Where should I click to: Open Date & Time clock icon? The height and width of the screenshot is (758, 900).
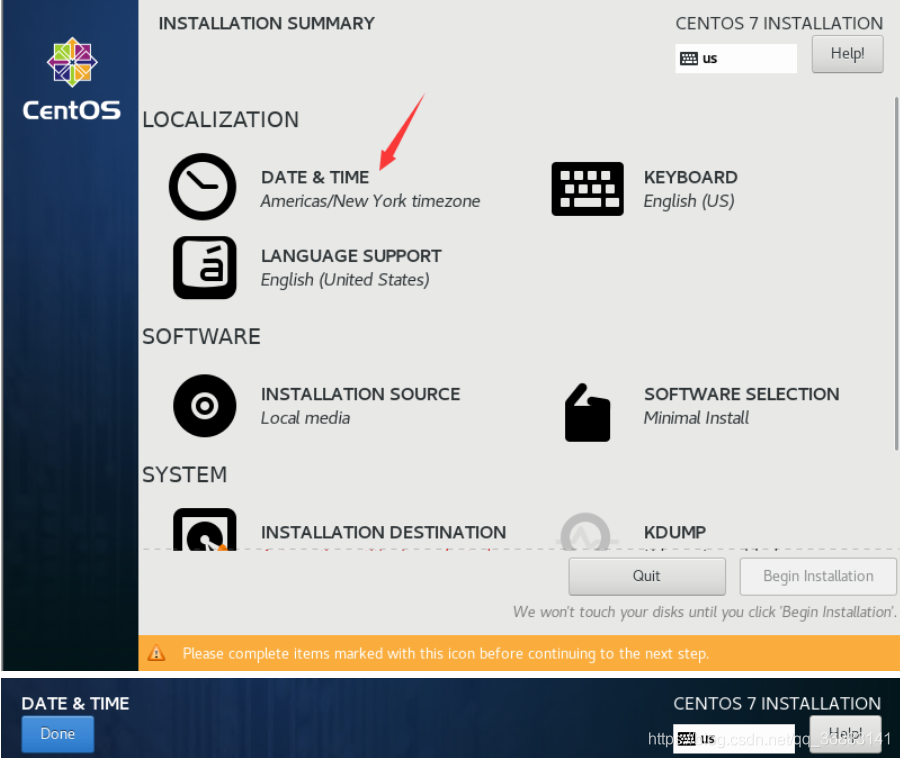pyautogui.click(x=203, y=186)
